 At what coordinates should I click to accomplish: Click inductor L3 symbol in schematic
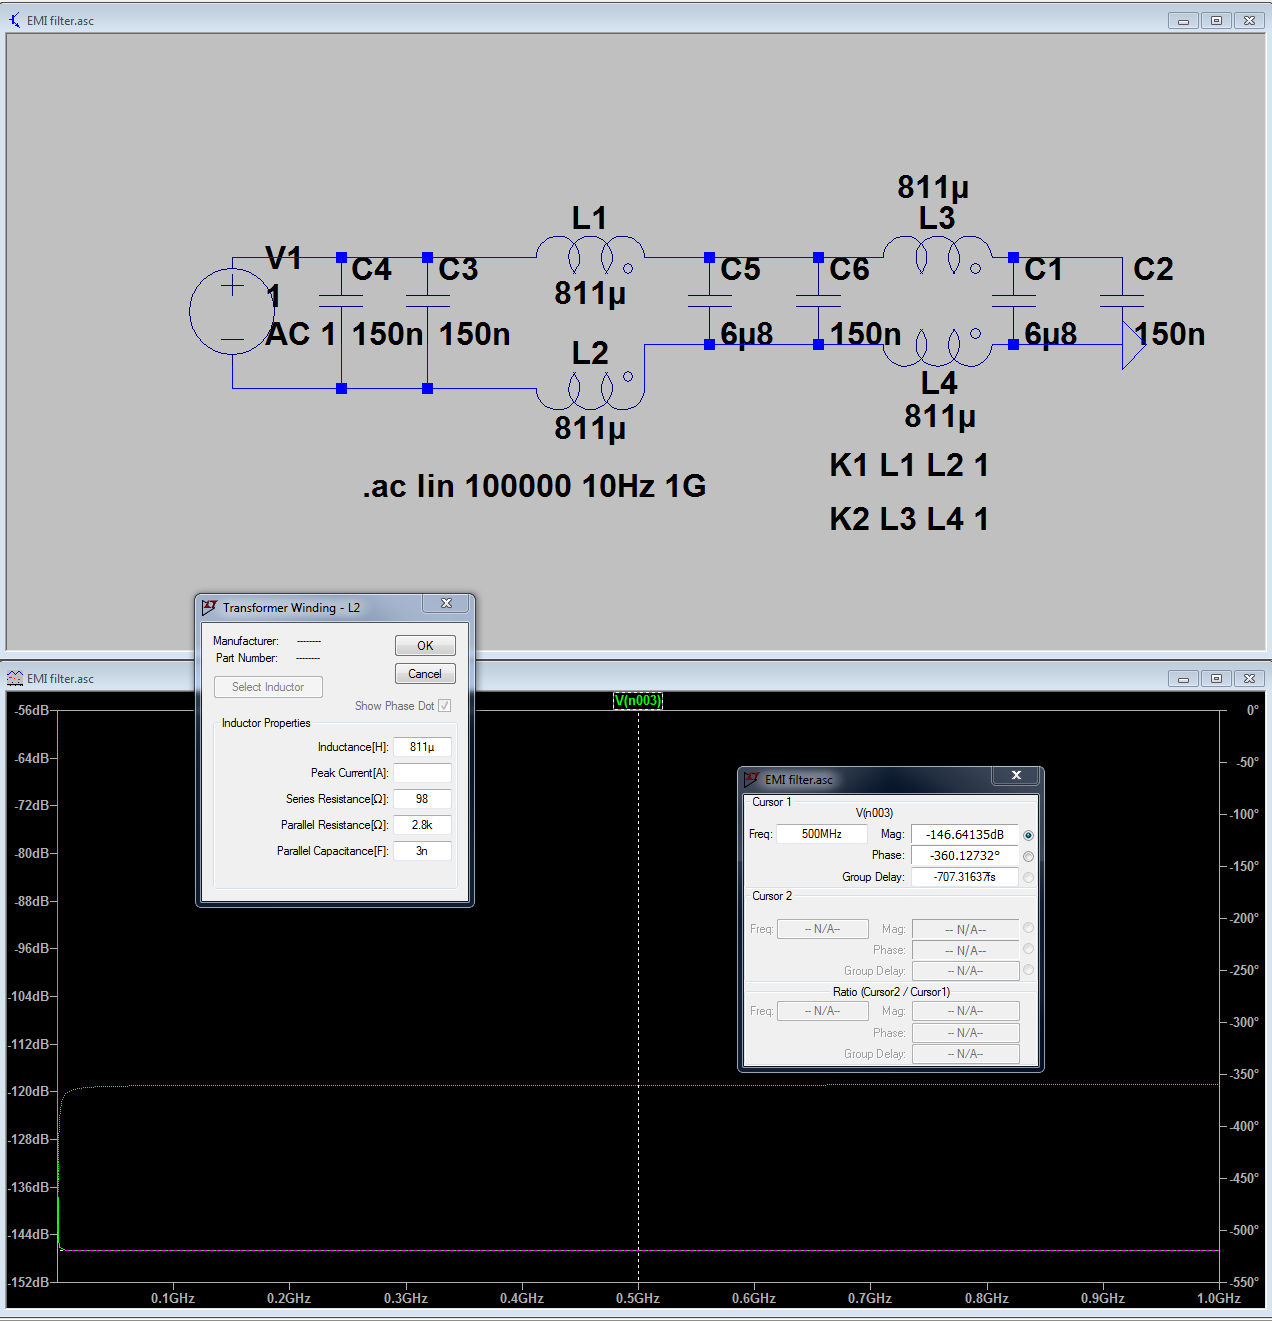tap(937, 256)
